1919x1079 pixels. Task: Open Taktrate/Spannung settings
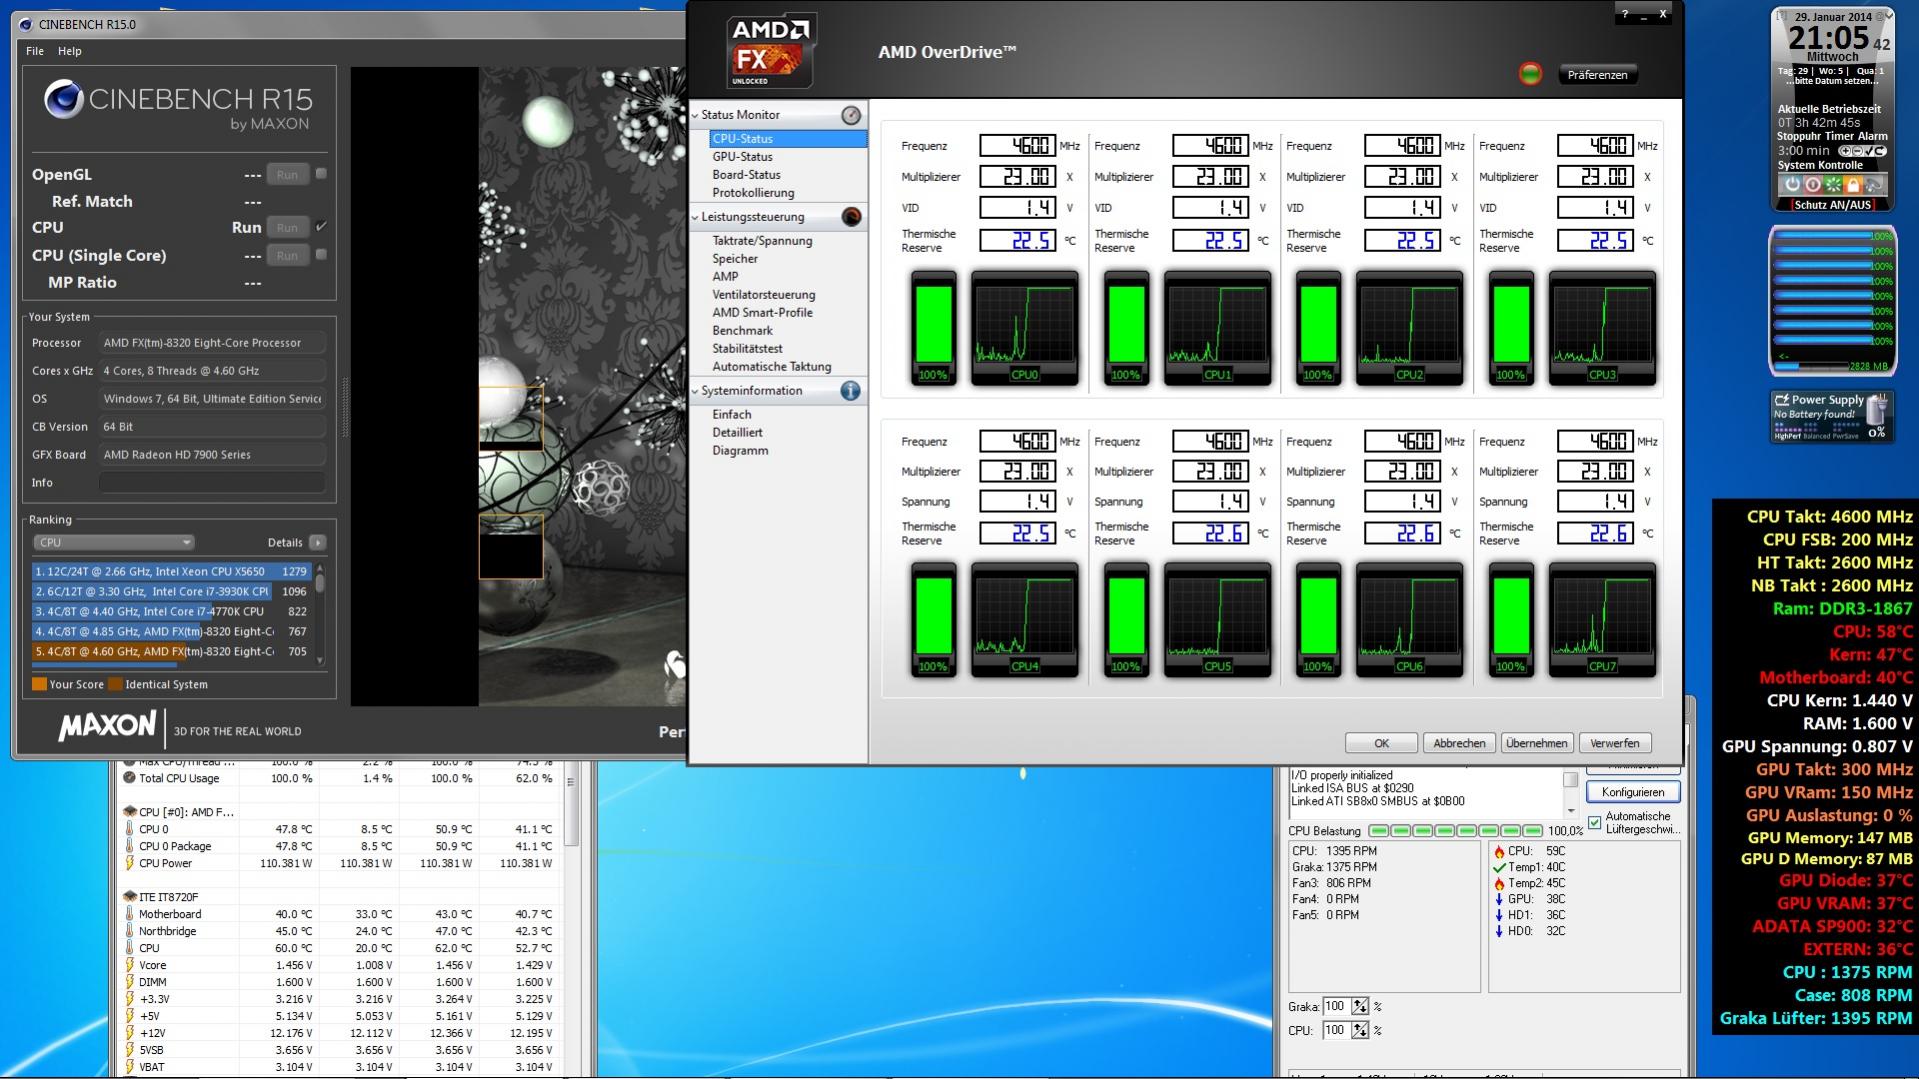762,241
